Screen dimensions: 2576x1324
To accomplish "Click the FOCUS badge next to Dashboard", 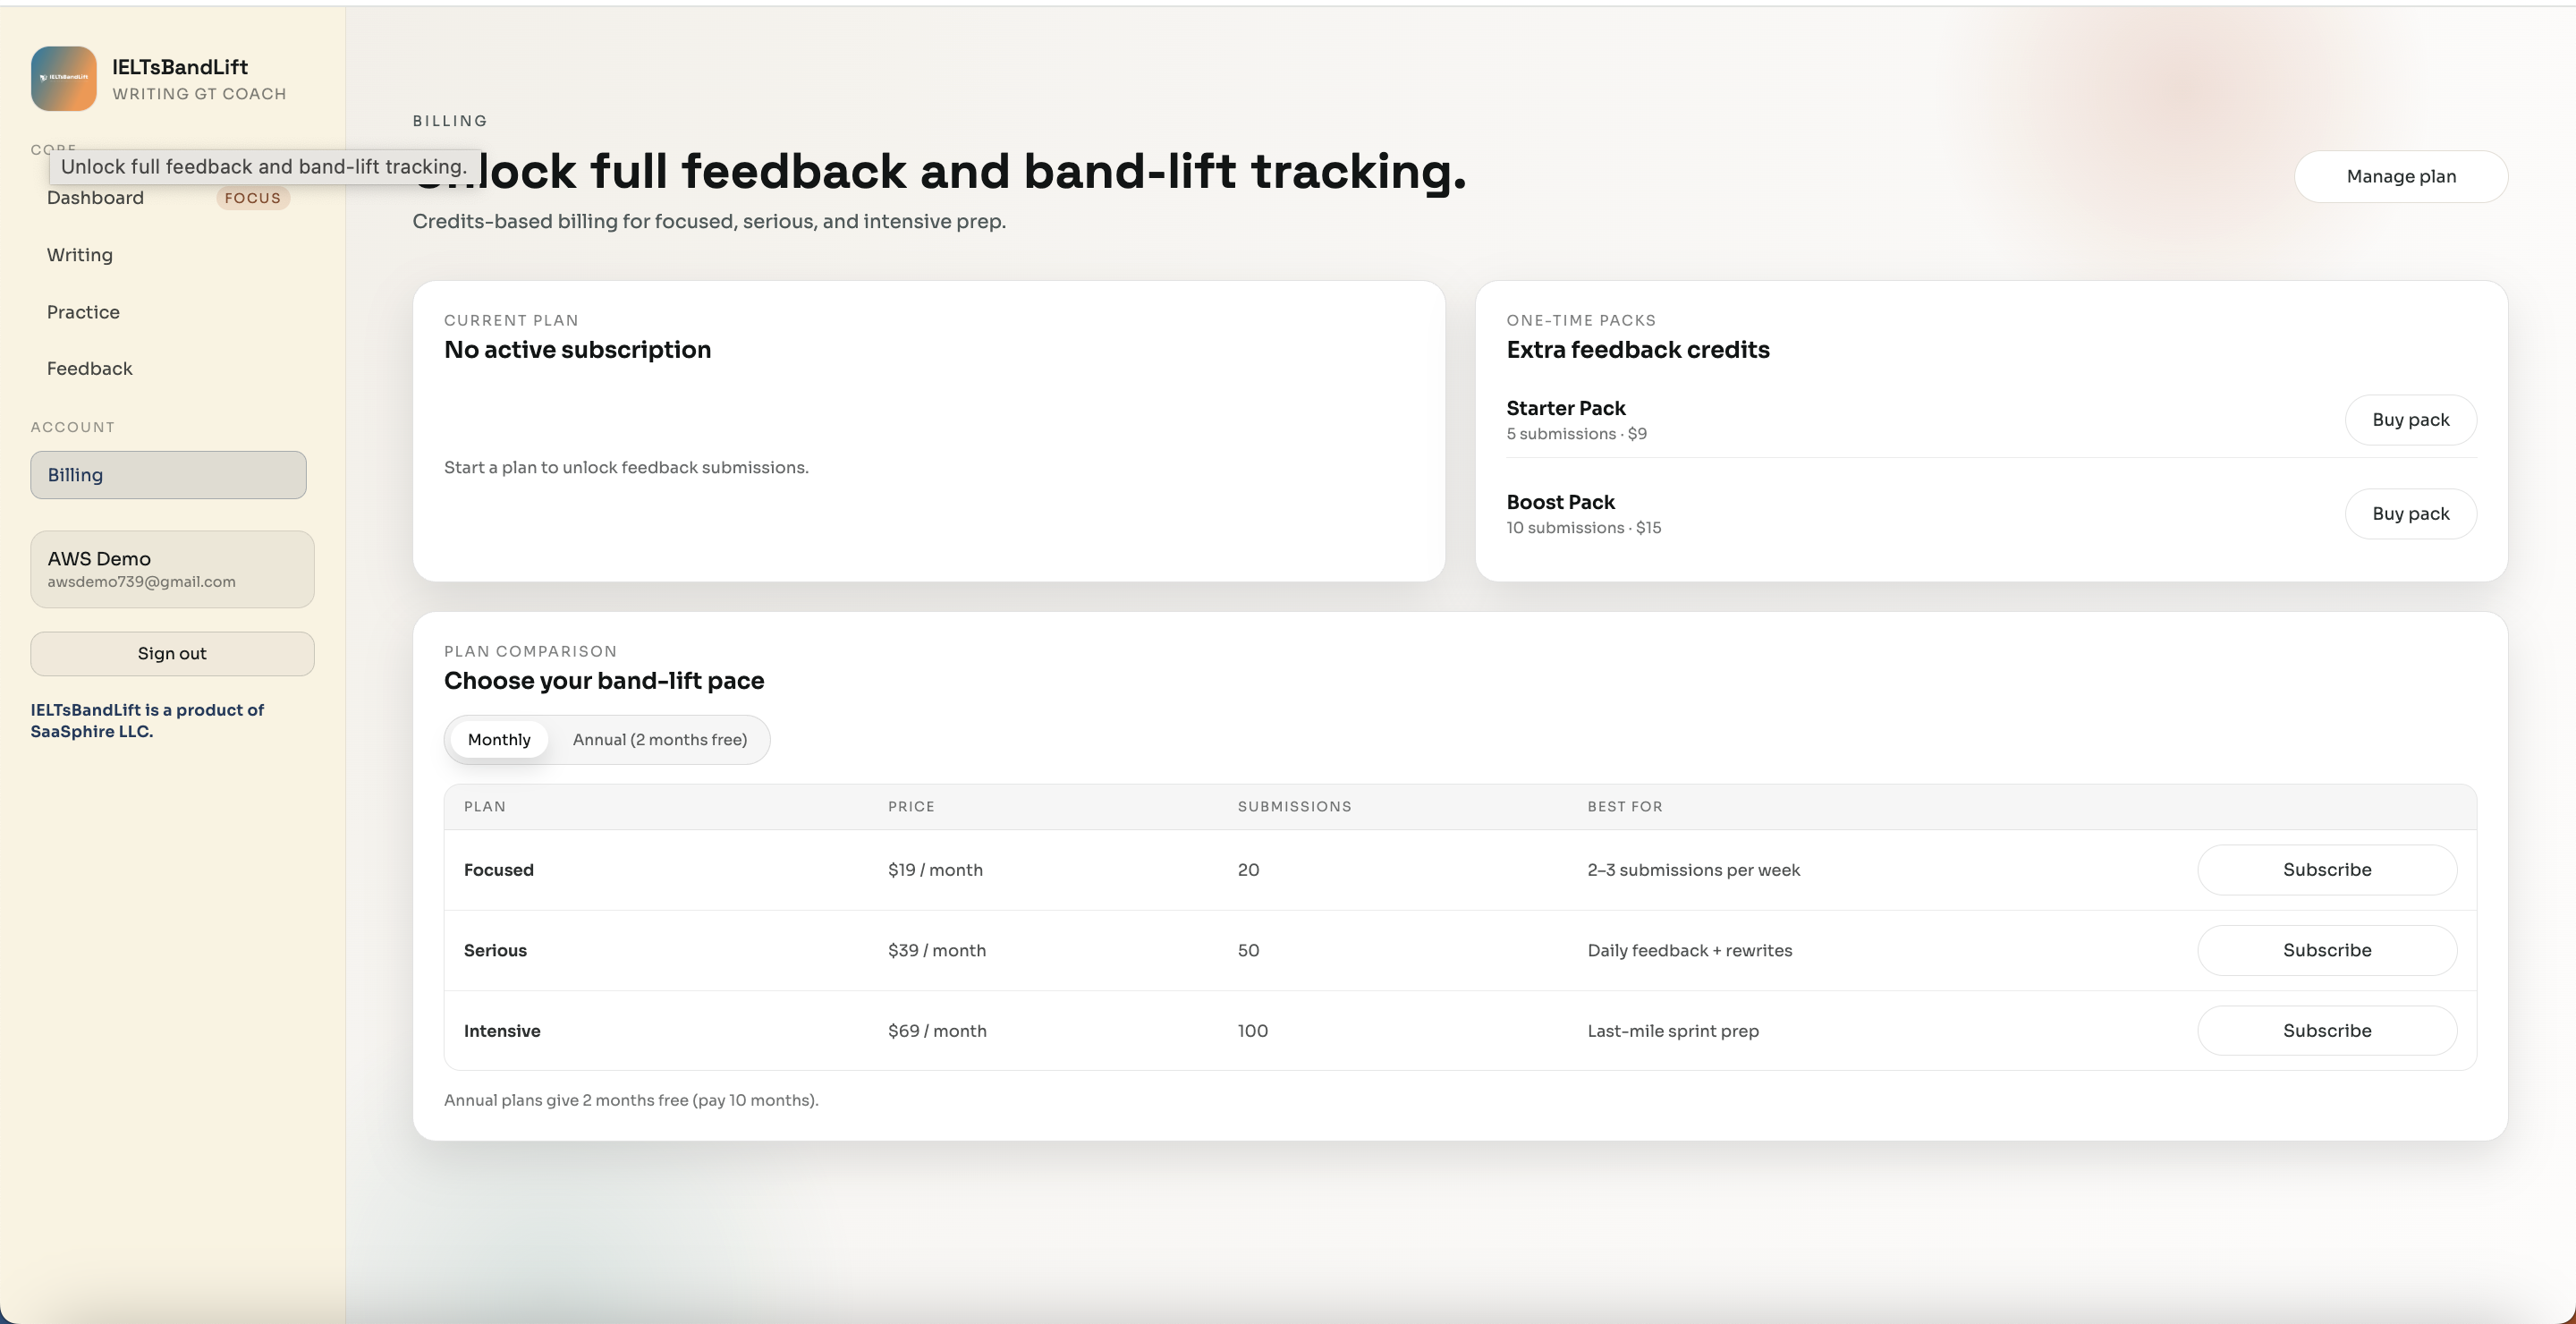I will pyautogui.click(x=252, y=197).
